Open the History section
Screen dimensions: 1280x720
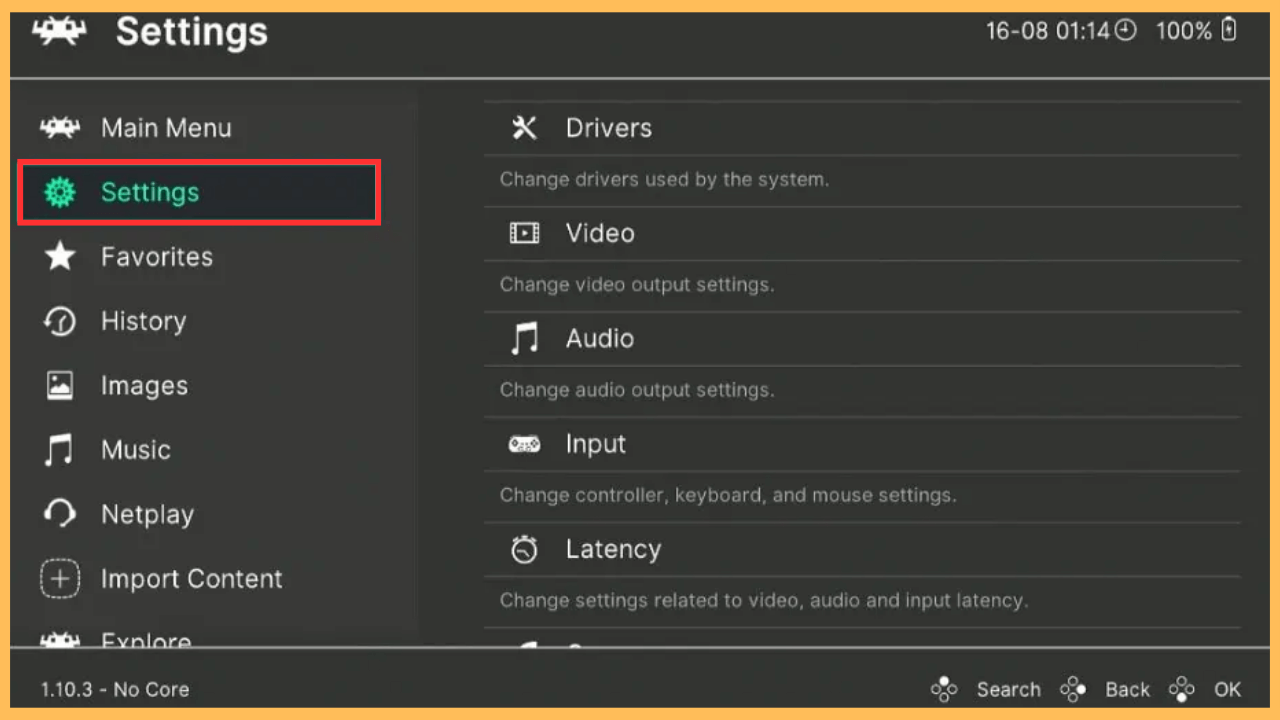[143, 321]
